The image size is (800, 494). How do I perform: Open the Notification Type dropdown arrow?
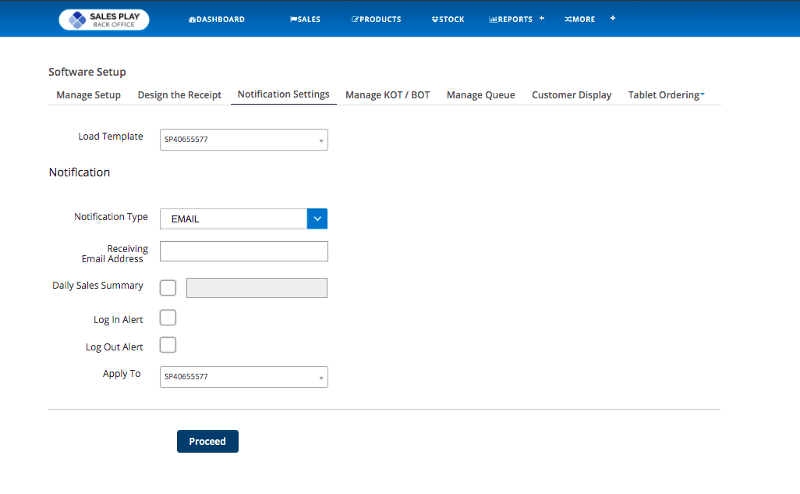click(x=317, y=219)
